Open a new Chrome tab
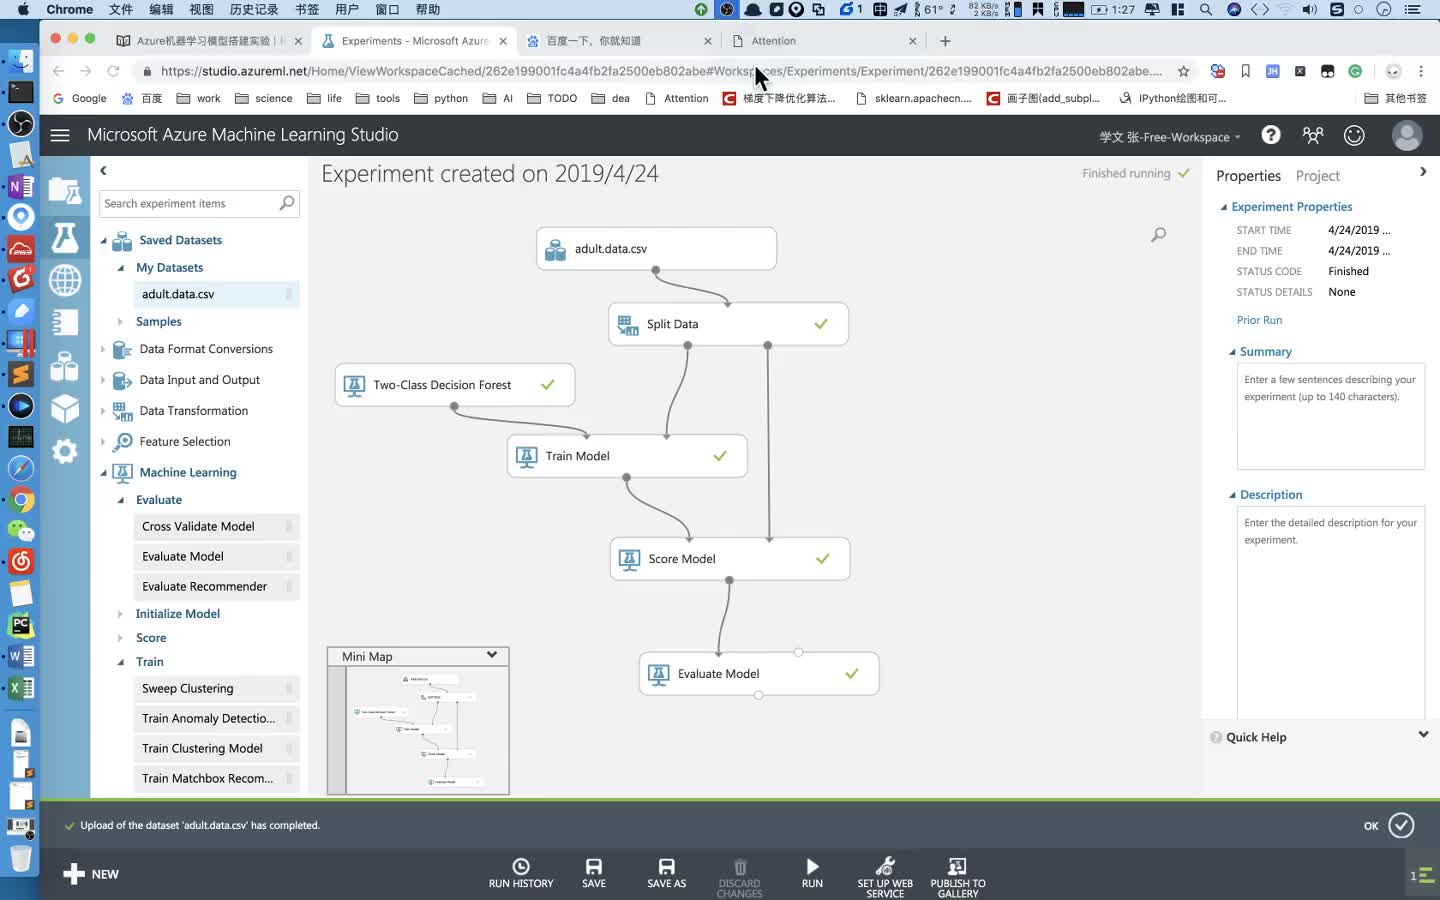Screen dimensions: 1440x900 pos(945,41)
